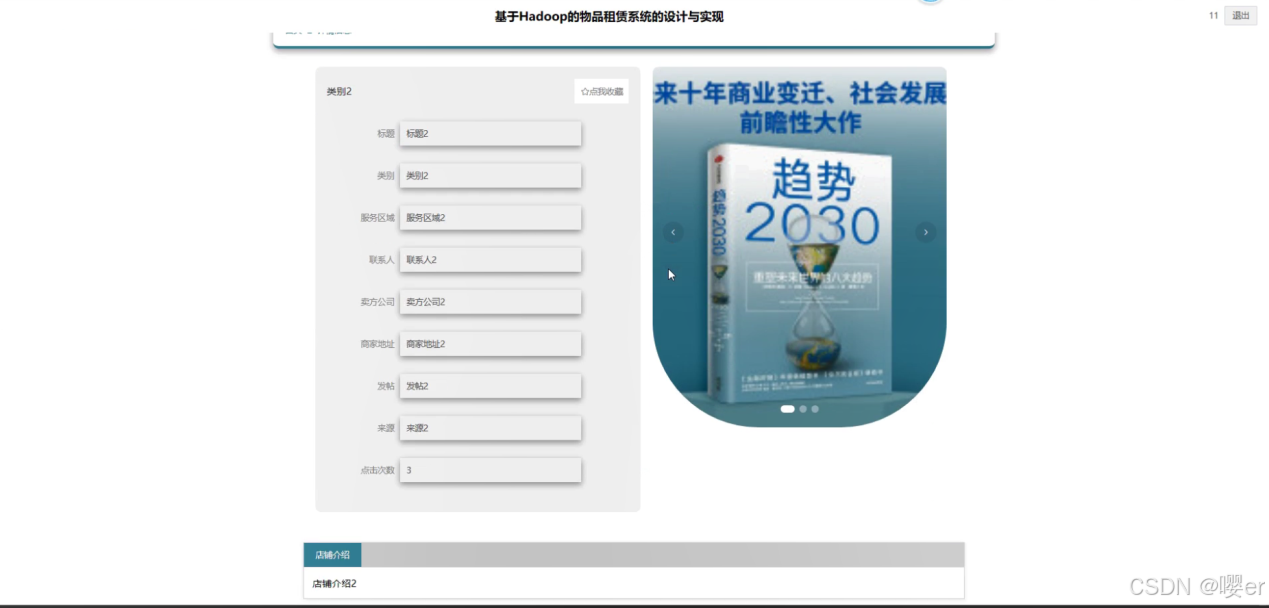The image size is (1269, 608).
Task: Click the 店铺介绍2 description text
Action: point(334,583)
